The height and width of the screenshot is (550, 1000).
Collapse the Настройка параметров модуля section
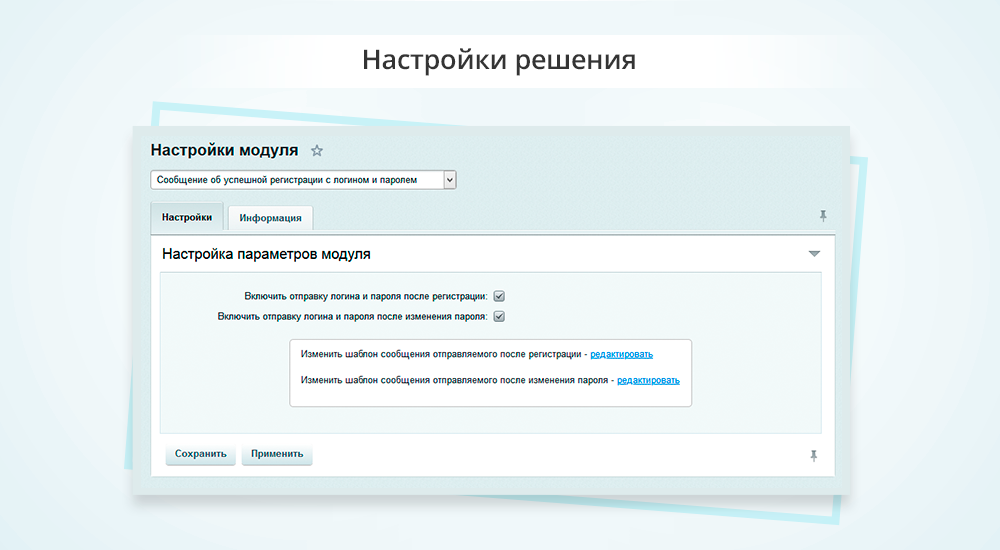814,254
